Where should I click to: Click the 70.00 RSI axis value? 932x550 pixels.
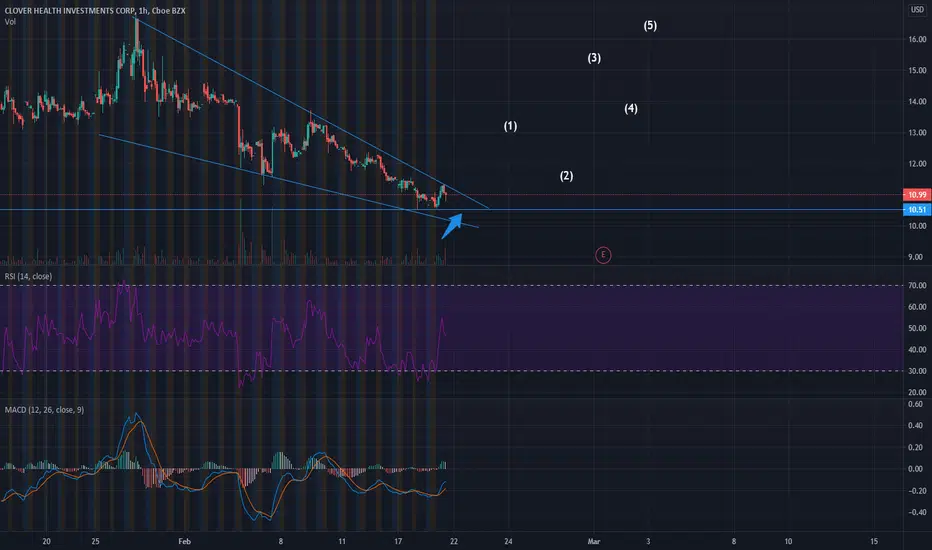pyautogui.click(x=917, y=285)
